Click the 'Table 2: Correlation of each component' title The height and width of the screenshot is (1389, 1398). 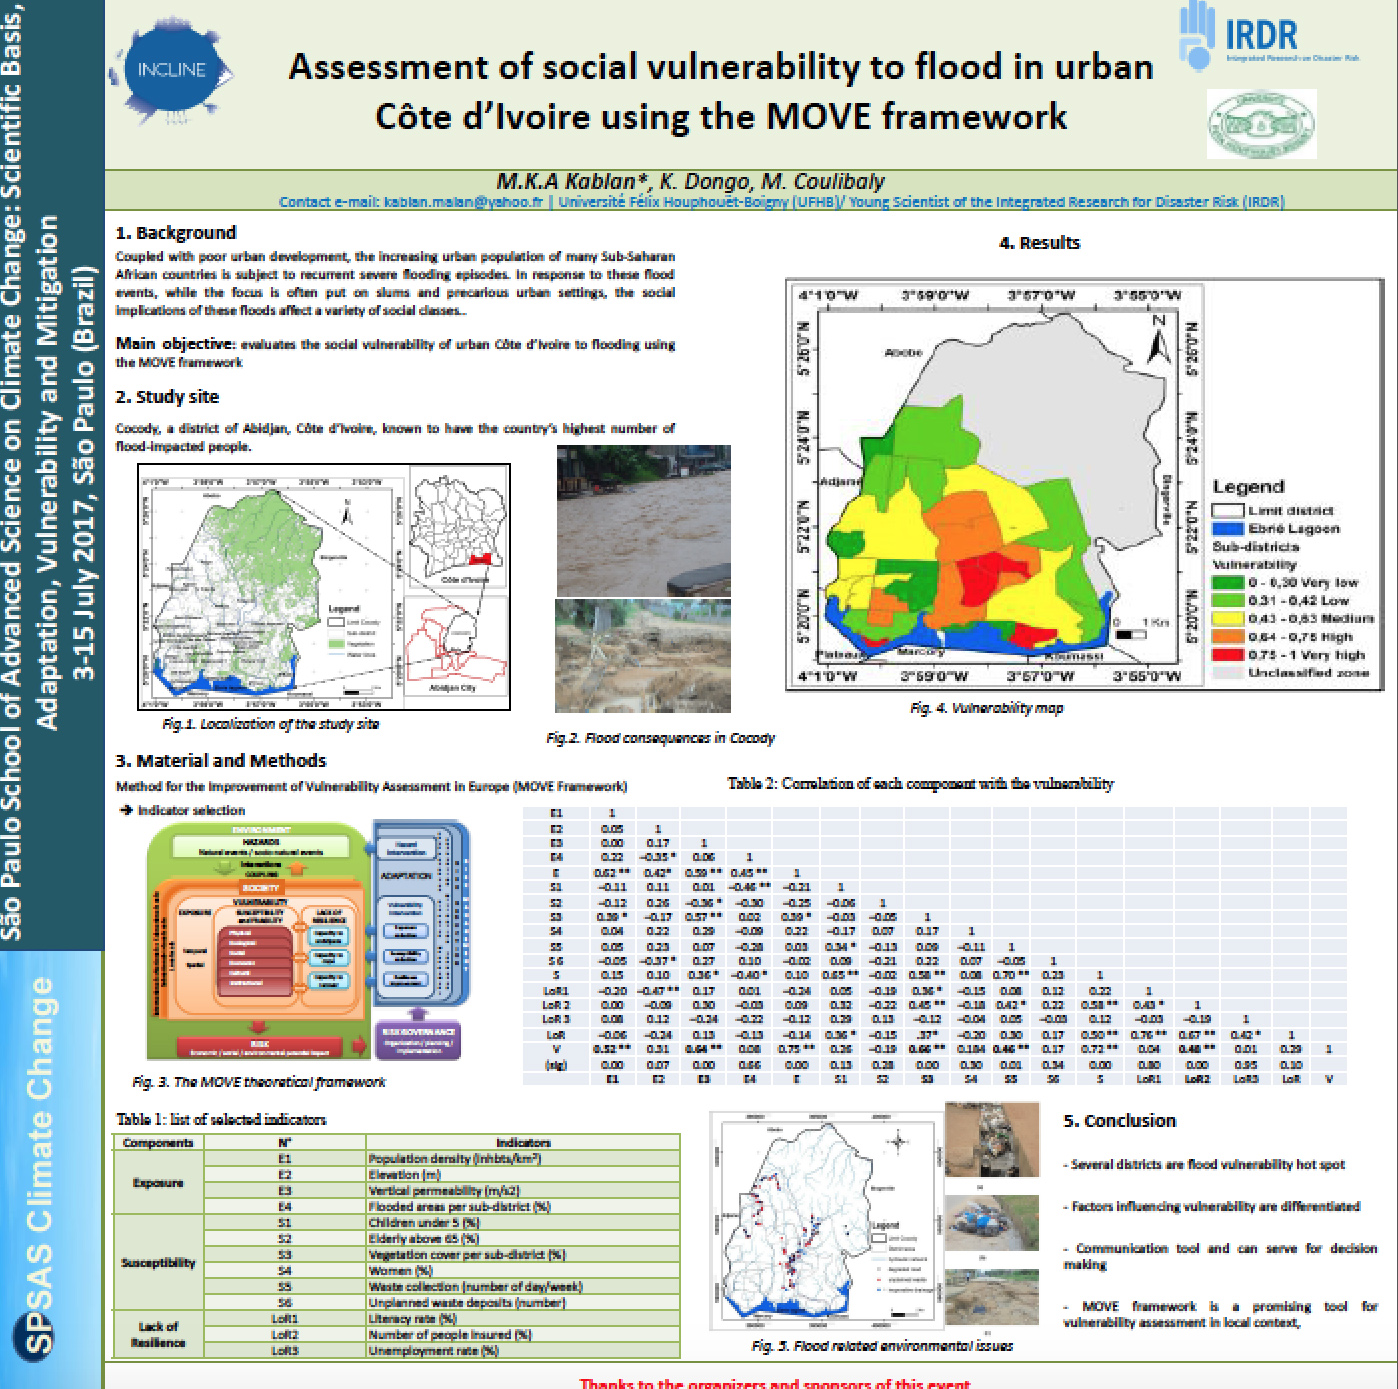tap(920, 784)
